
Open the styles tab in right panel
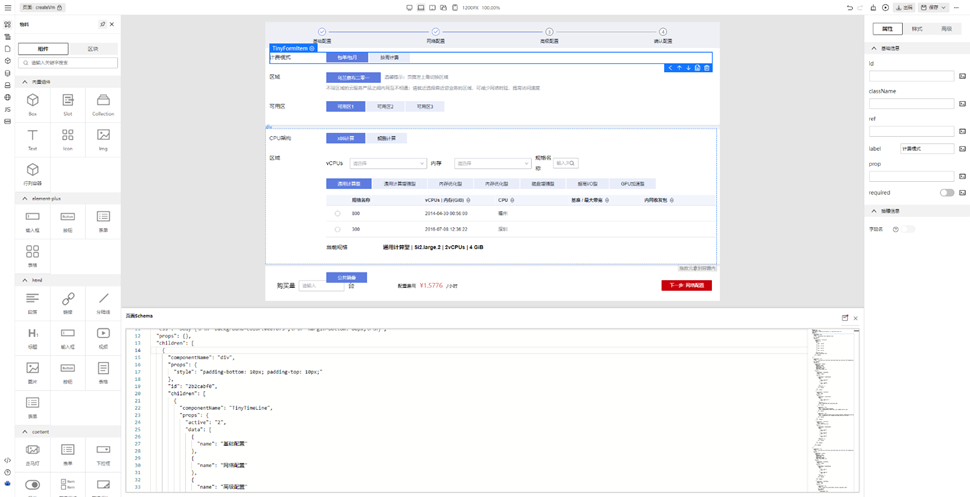pyautogui.click(x=917, y=28)
